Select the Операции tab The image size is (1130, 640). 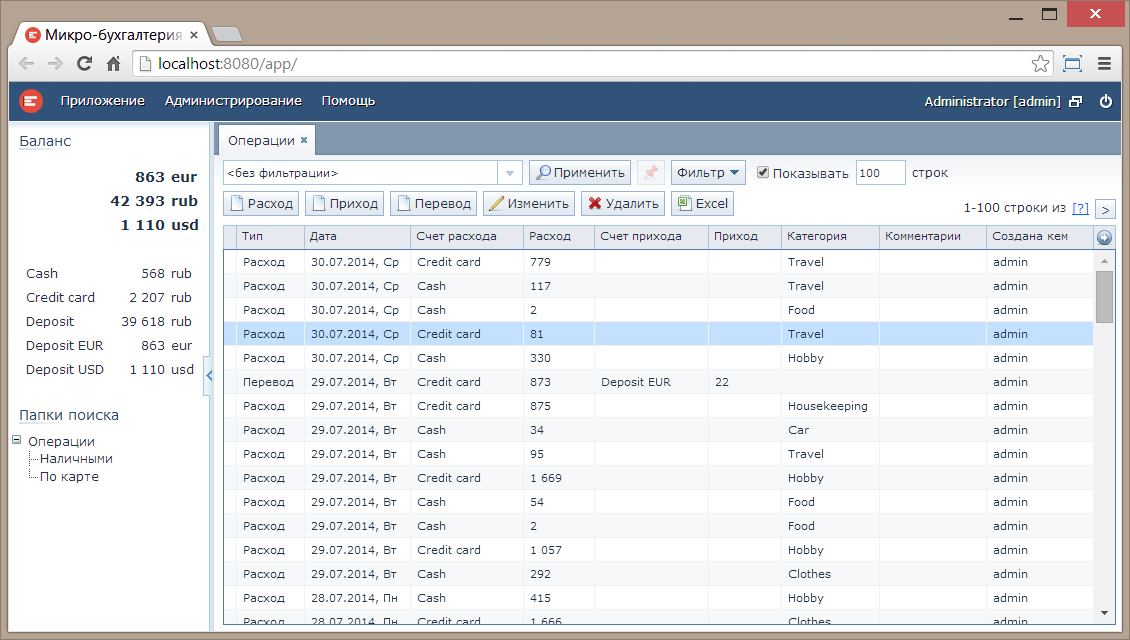click(261, 141)
